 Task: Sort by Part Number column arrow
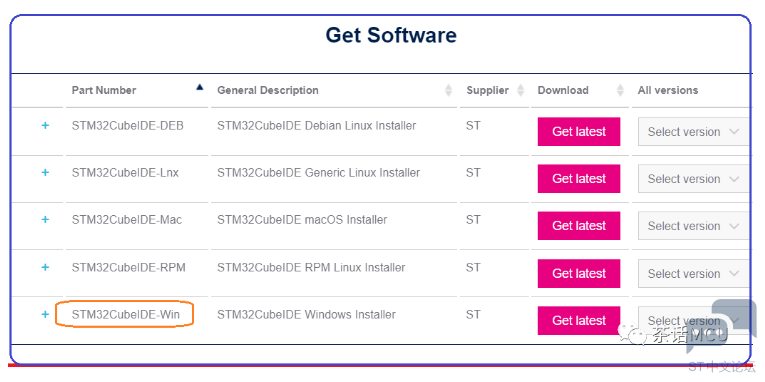click(x=199, y=87)
